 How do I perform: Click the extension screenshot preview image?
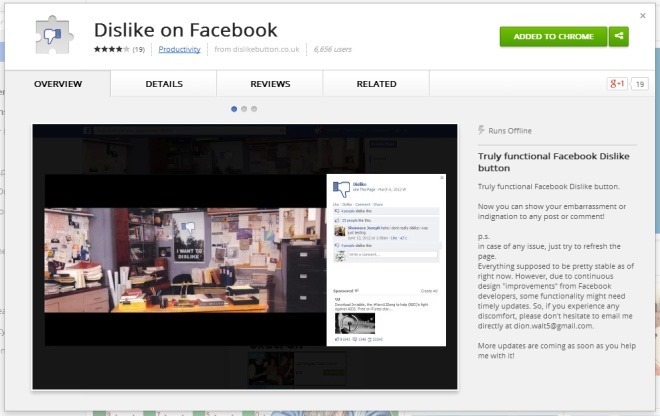[x=245, y=257]
